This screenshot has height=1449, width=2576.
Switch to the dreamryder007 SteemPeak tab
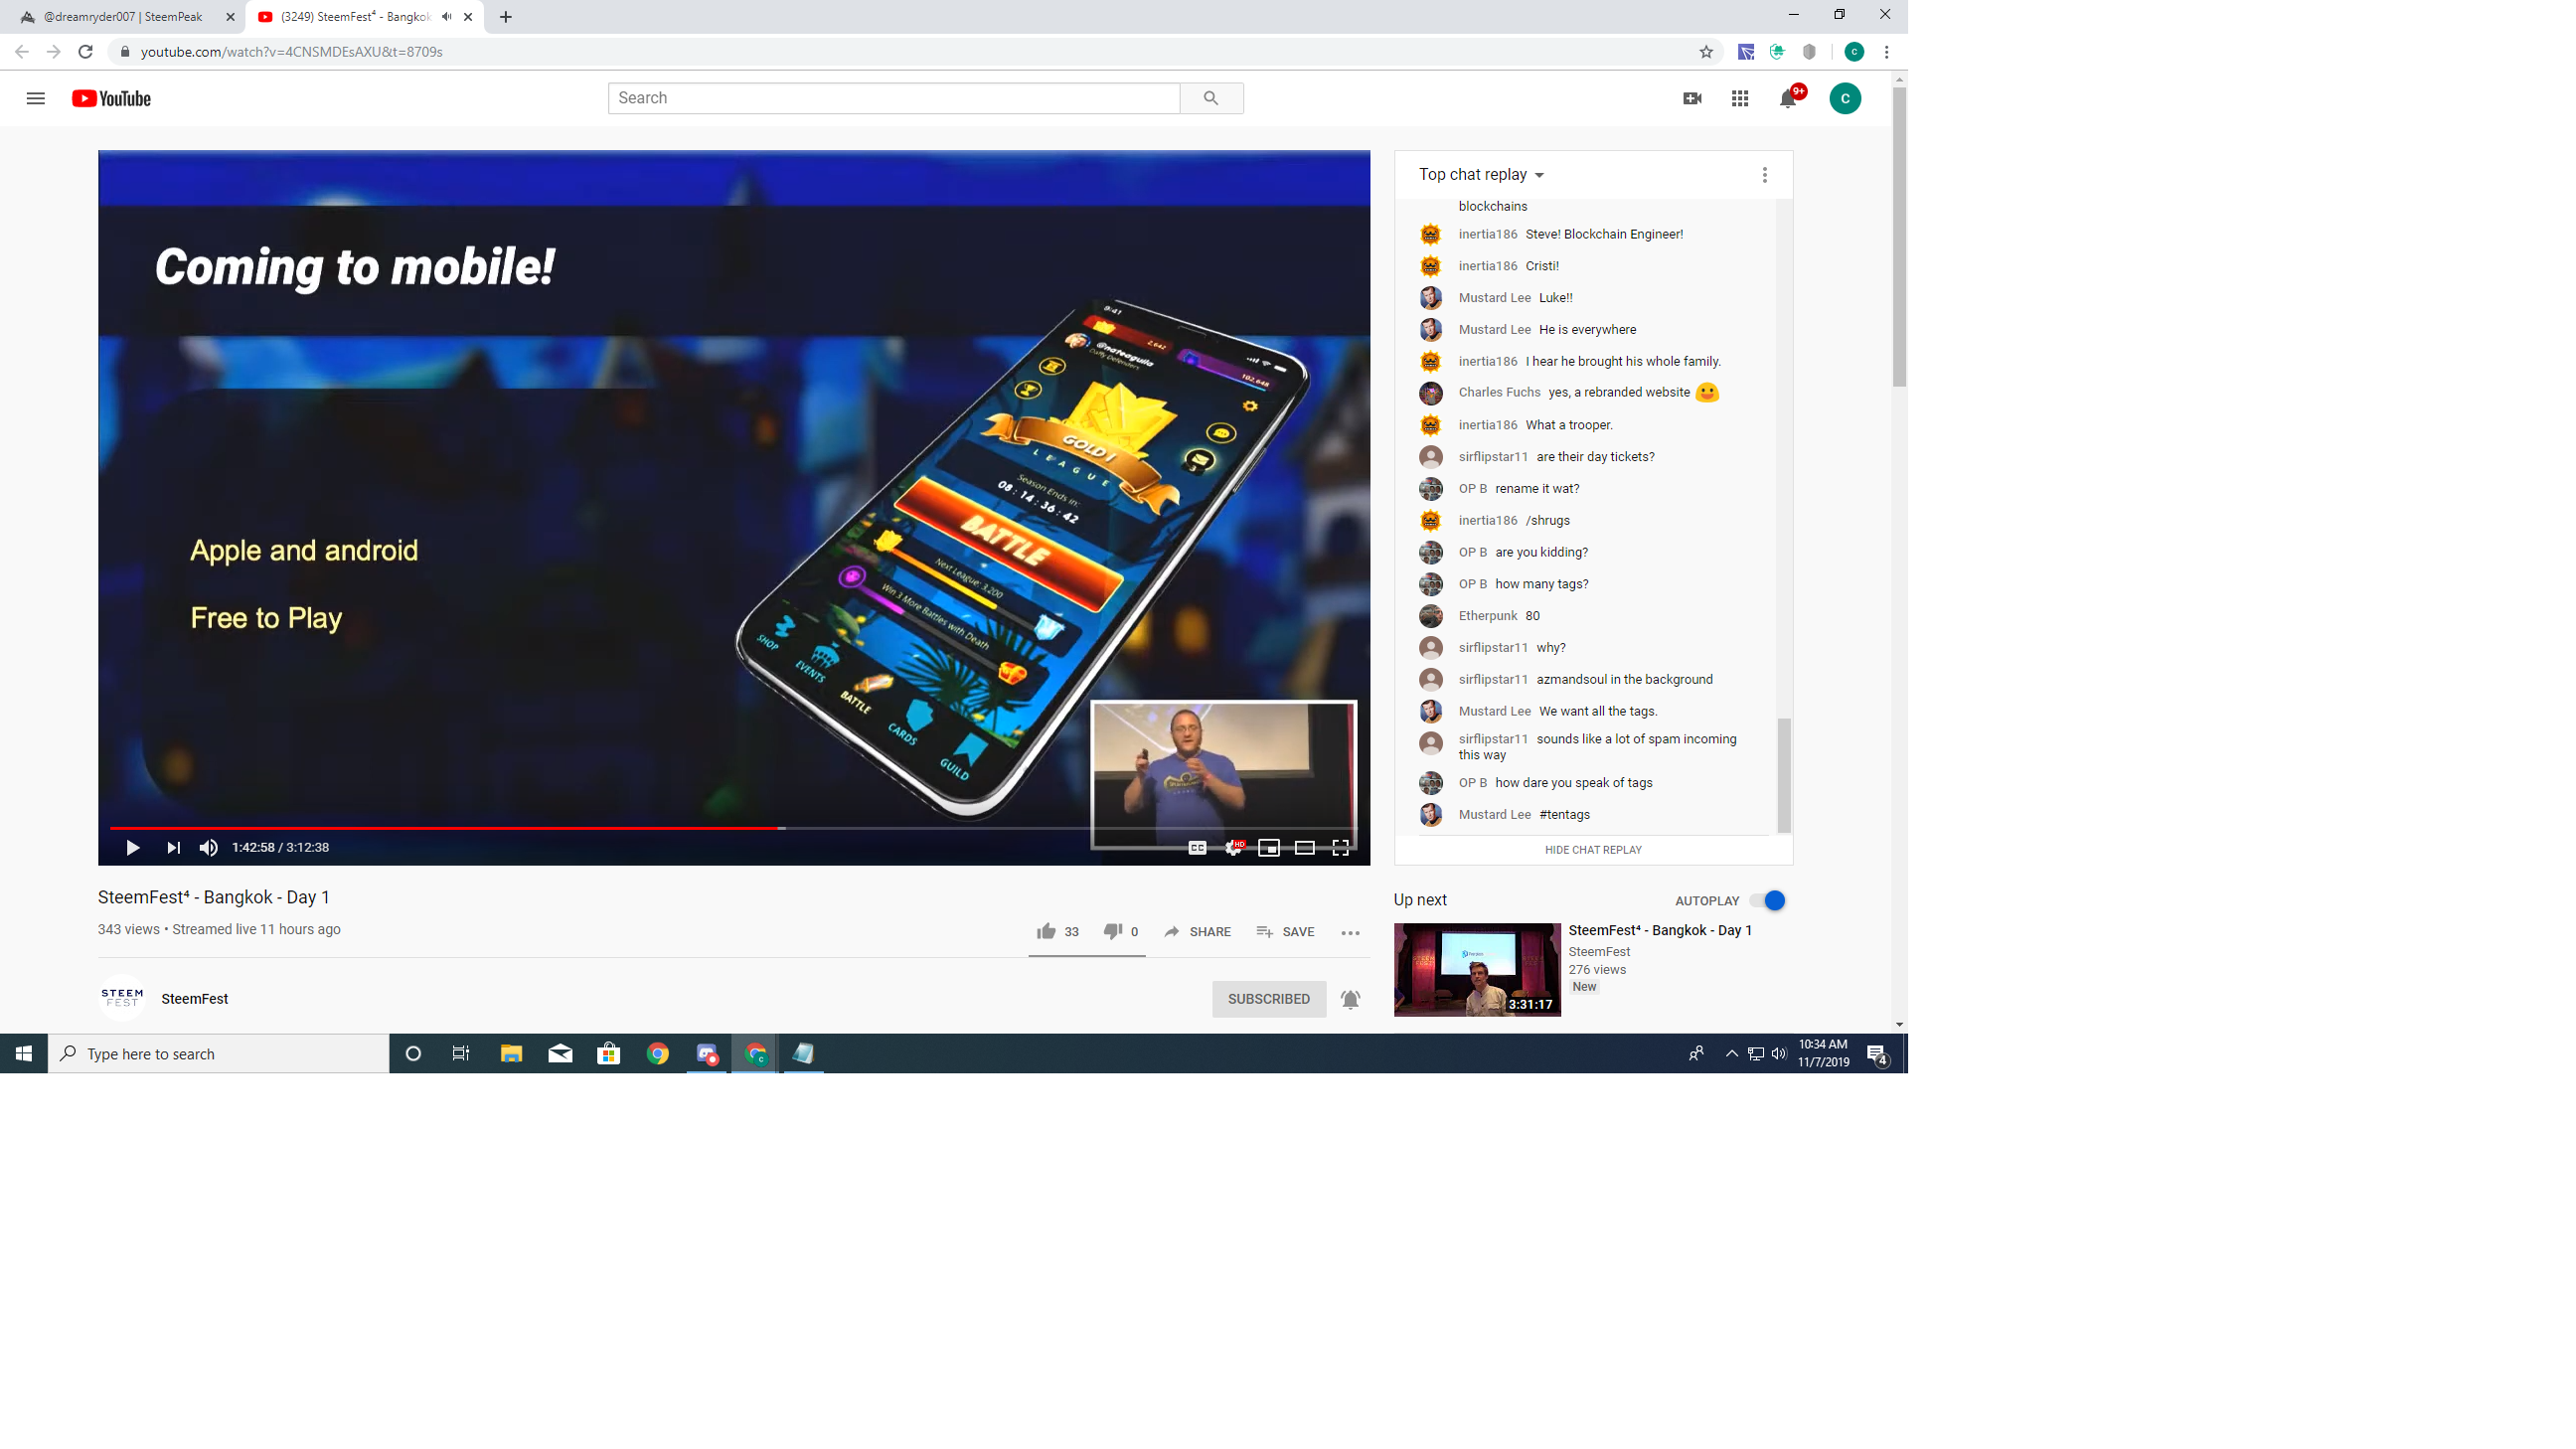(x=122, y=17)
